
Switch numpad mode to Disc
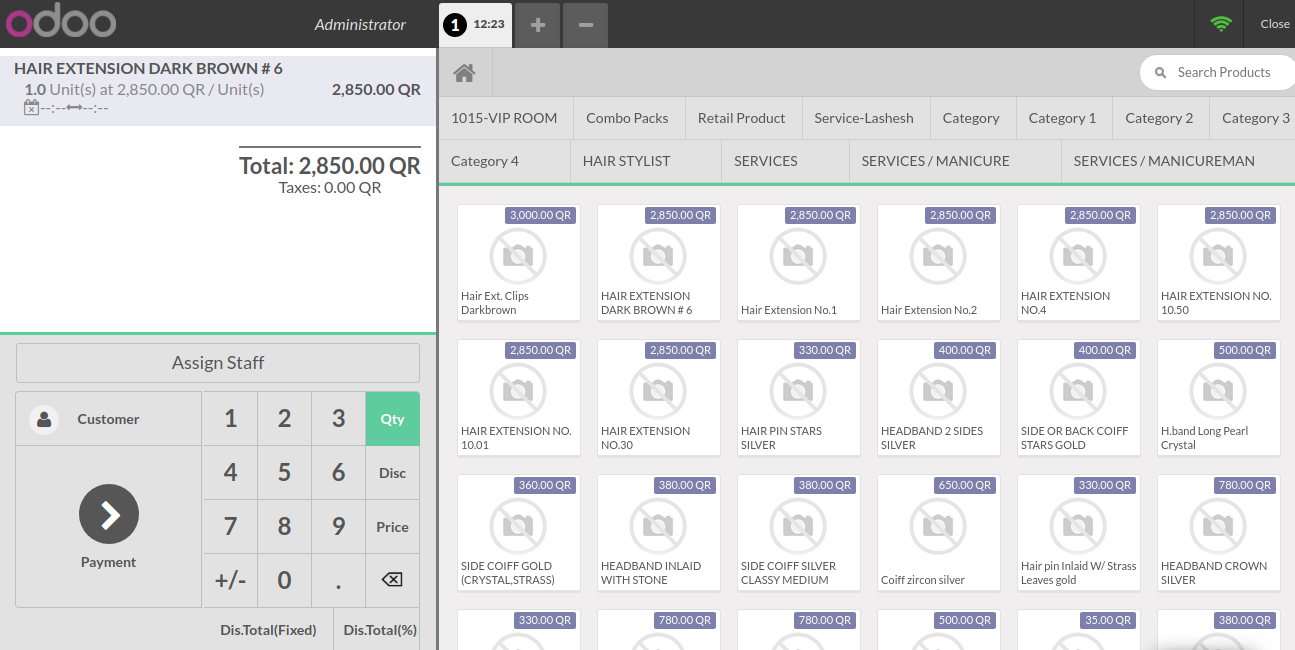(392, 473)
